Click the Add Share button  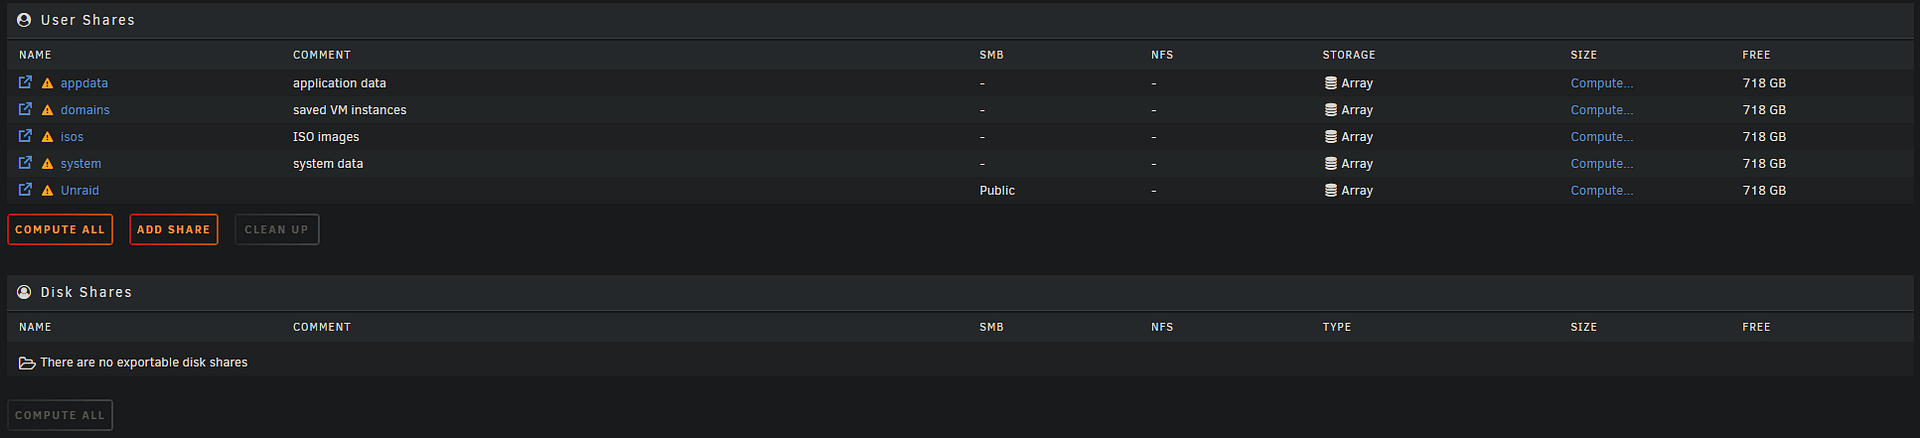tap(174, 230)
